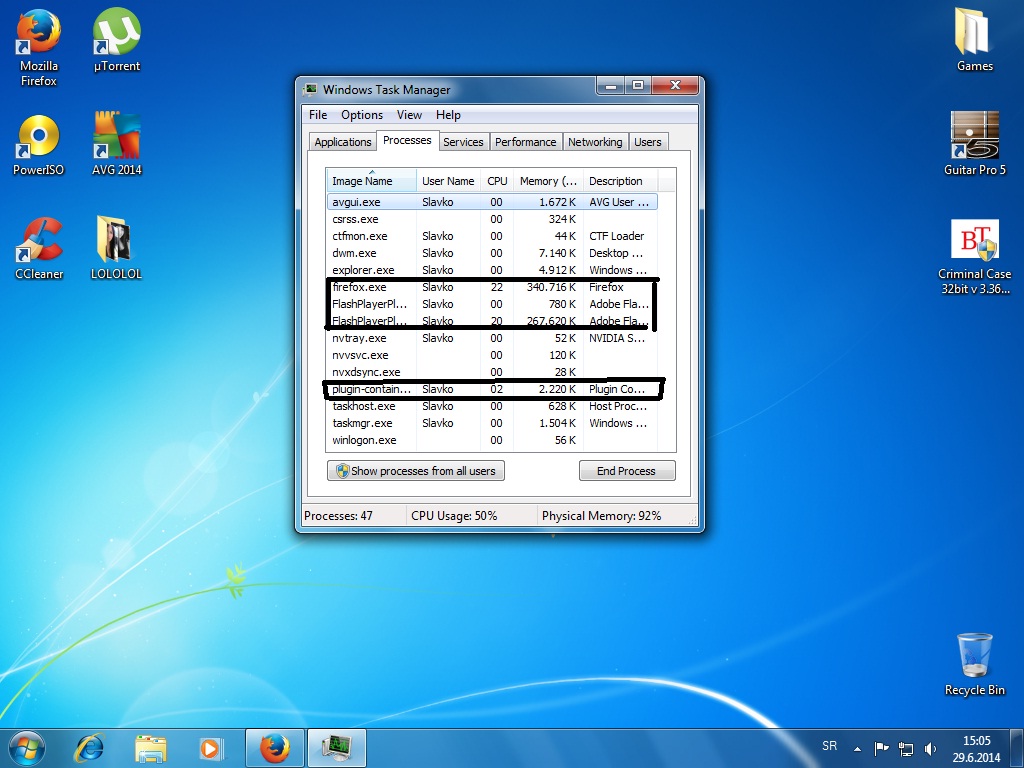Click the End Process button
Screen dimensions: 1024x768
click(x=627, y=471)
